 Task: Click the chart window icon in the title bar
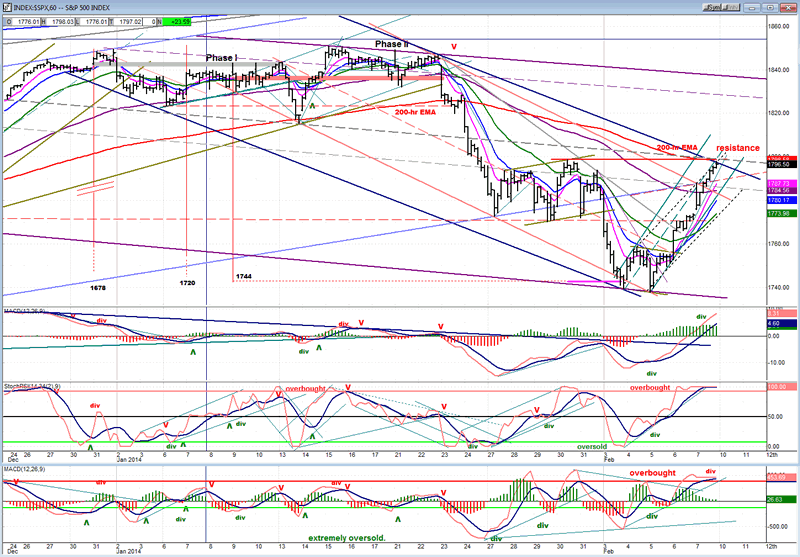click(x=7, y=8)
